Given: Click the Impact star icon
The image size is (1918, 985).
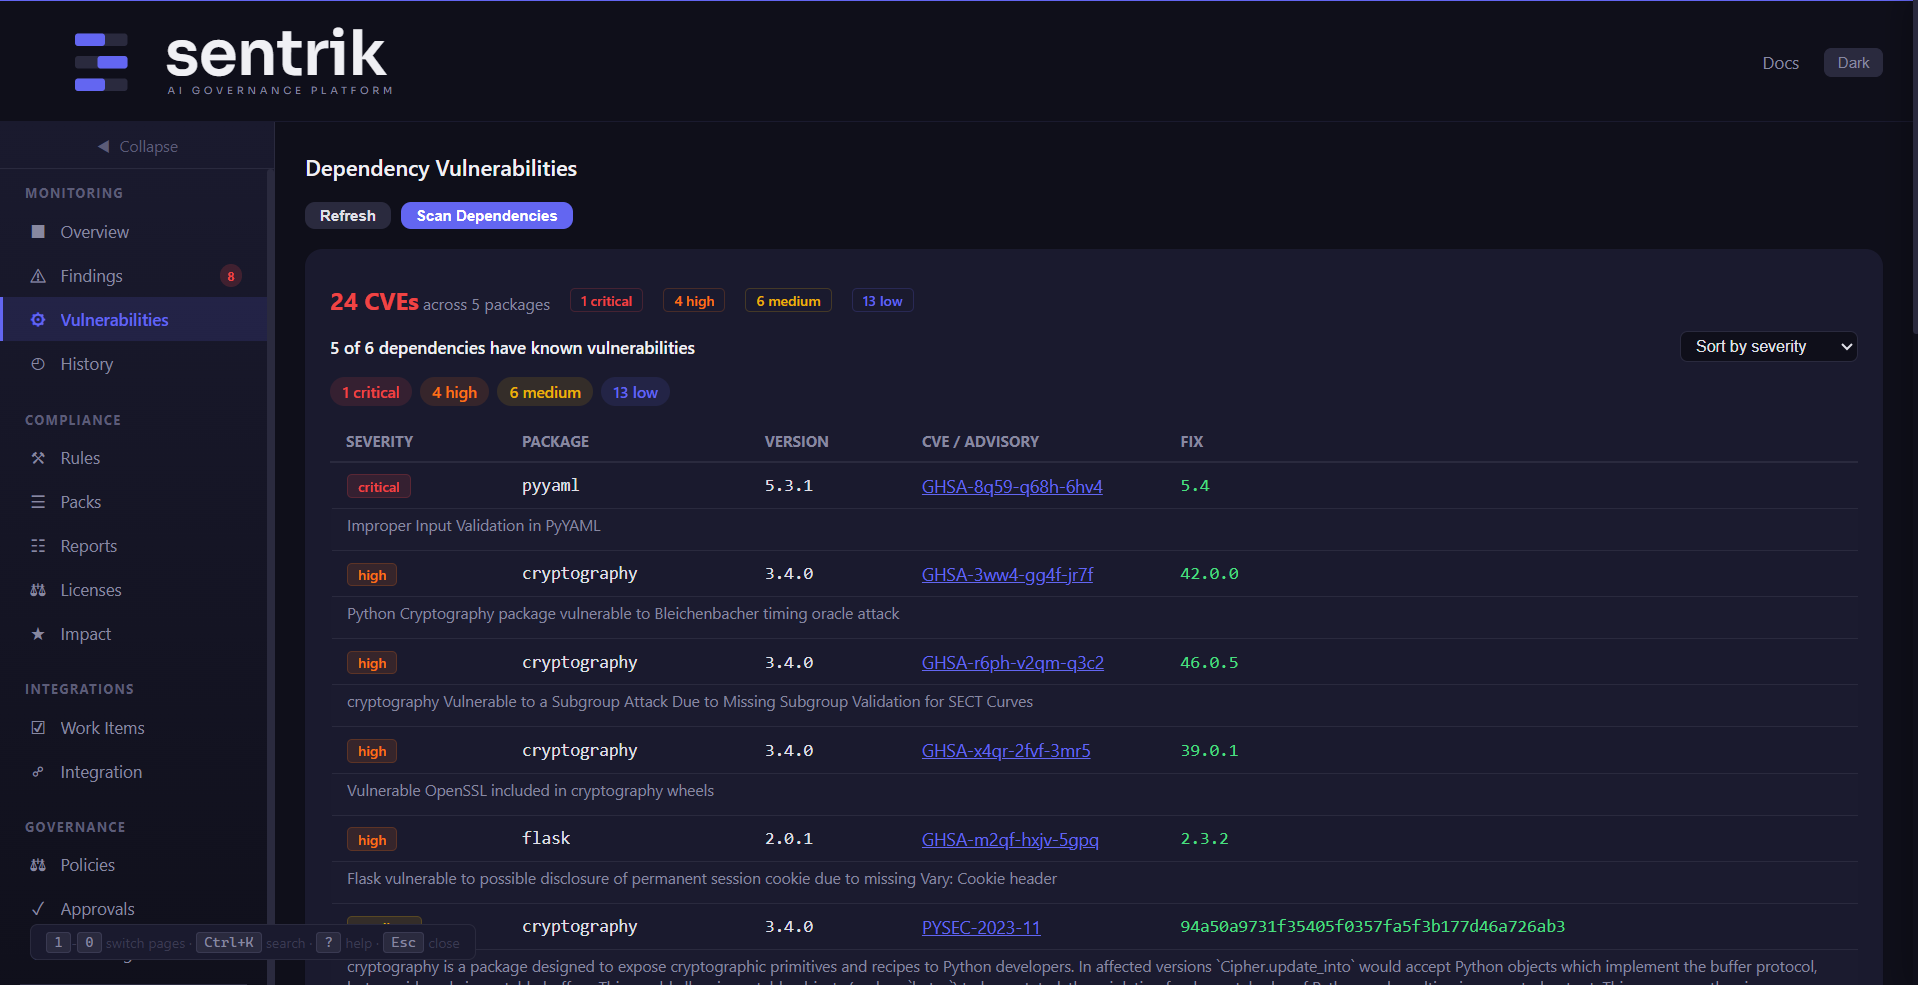Looking at the screenshot, I should (x=38, y=634).
